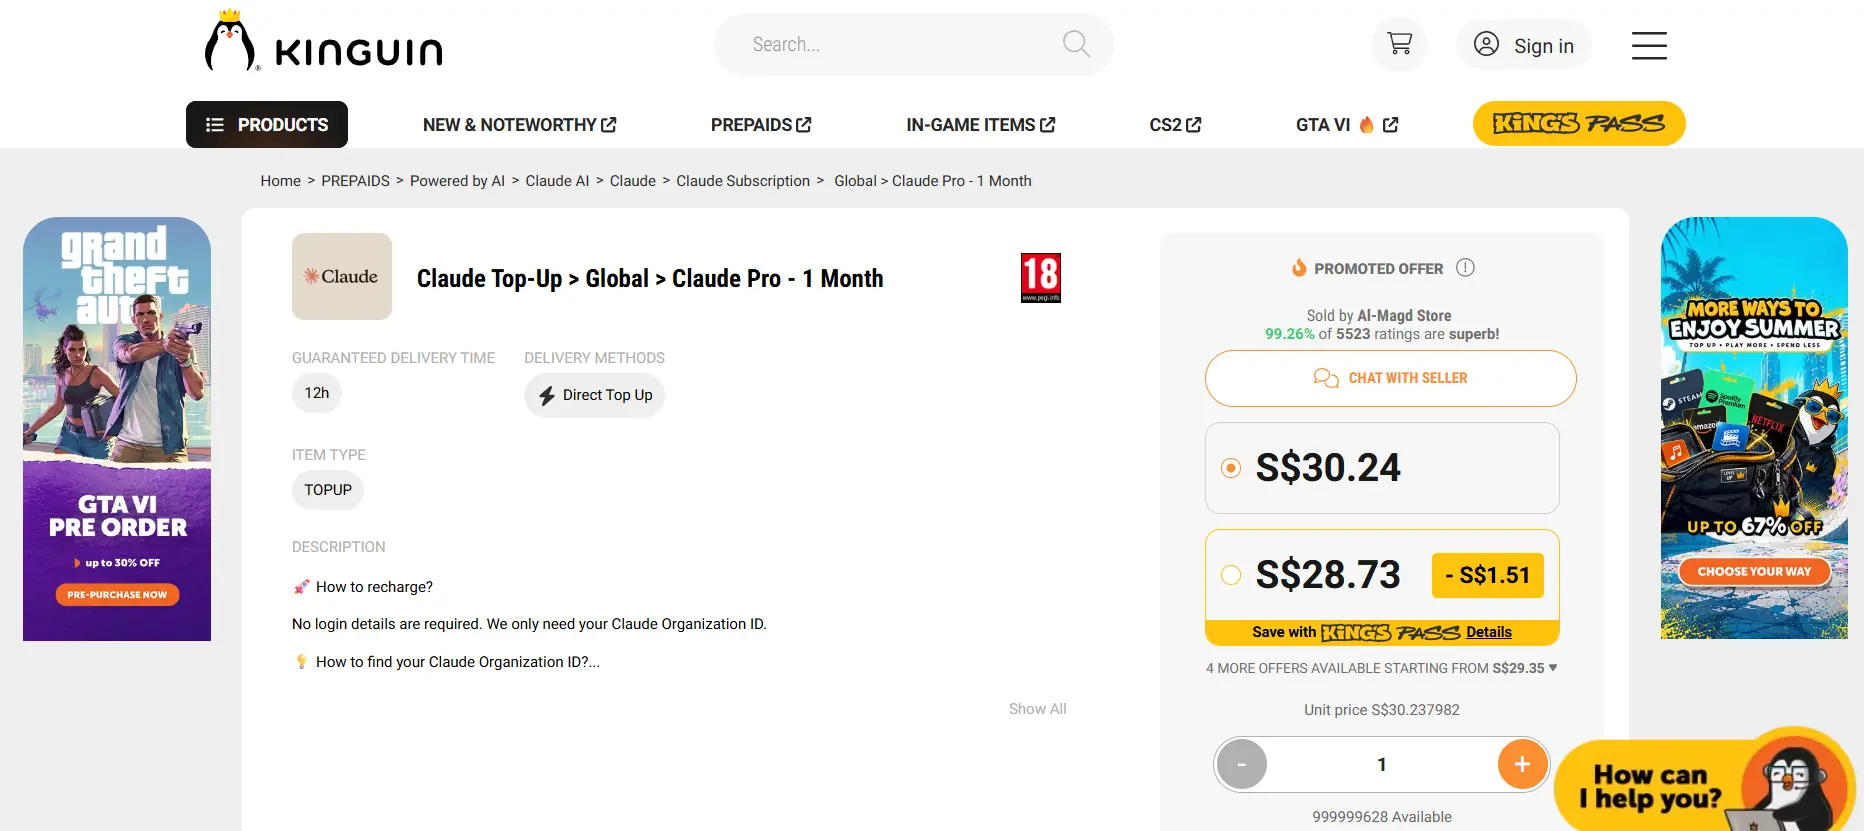
Task: Increase quantity with the plus button
Action: tap(1522, 764)
